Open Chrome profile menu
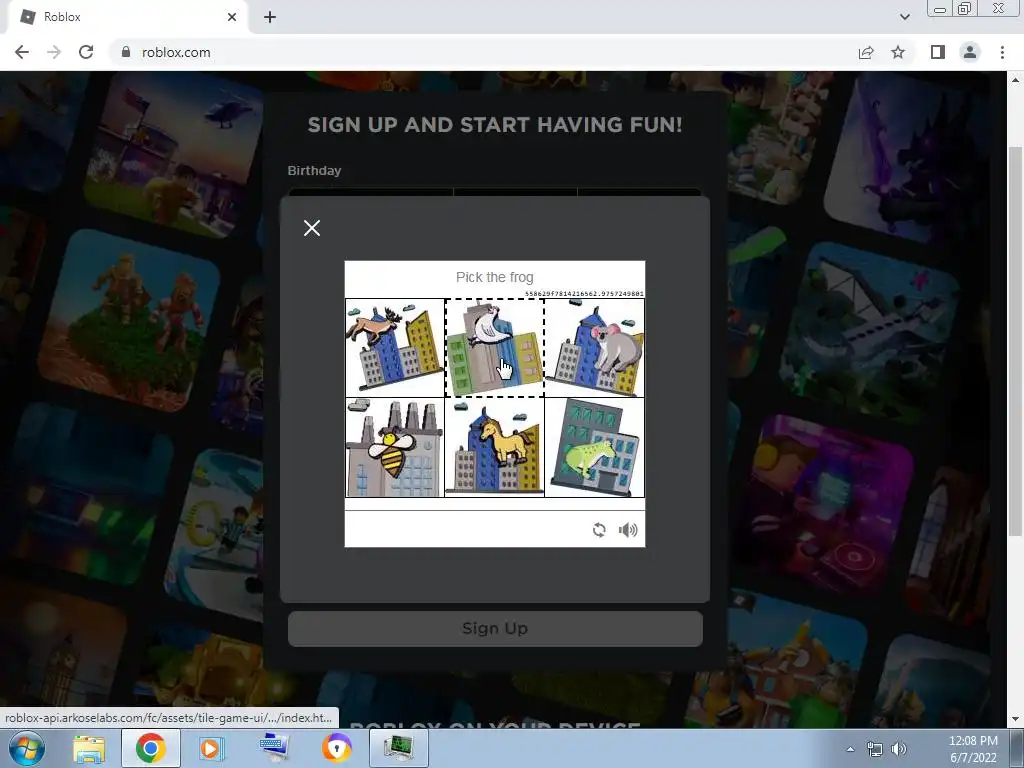The height and width of the screenshot is (768, 1024). point(970,52)
